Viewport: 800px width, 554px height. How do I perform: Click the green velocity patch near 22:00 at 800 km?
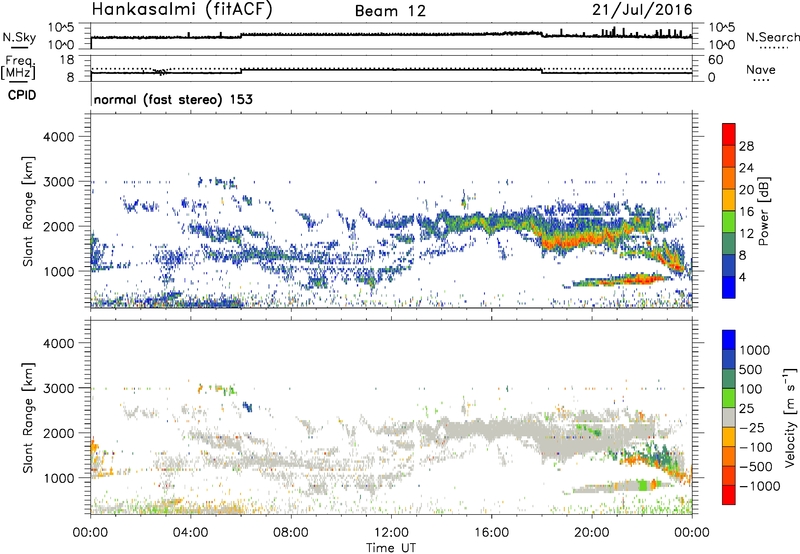pos(645,485)
